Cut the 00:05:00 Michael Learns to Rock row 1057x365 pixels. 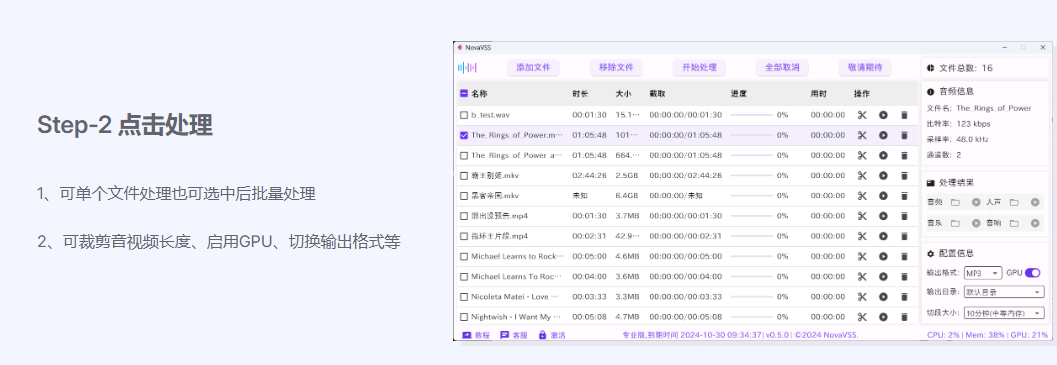(862, 256)
